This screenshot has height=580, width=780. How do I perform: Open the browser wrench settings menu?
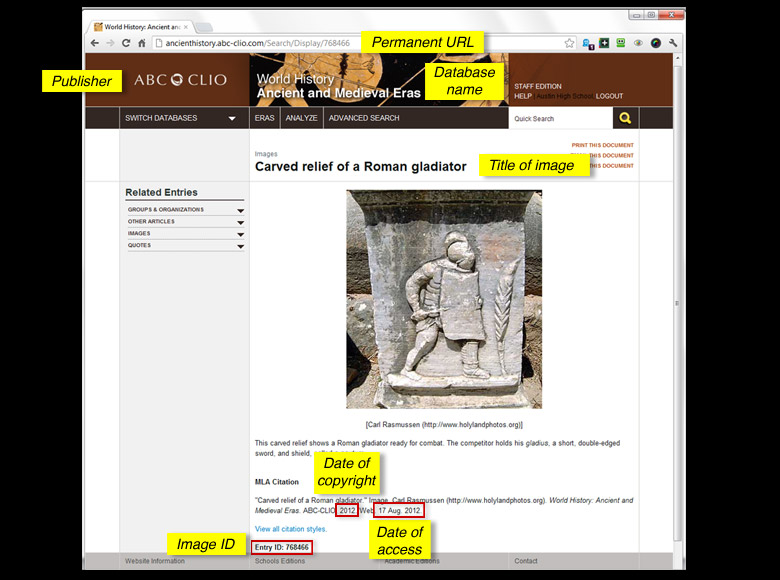(673, 43)
